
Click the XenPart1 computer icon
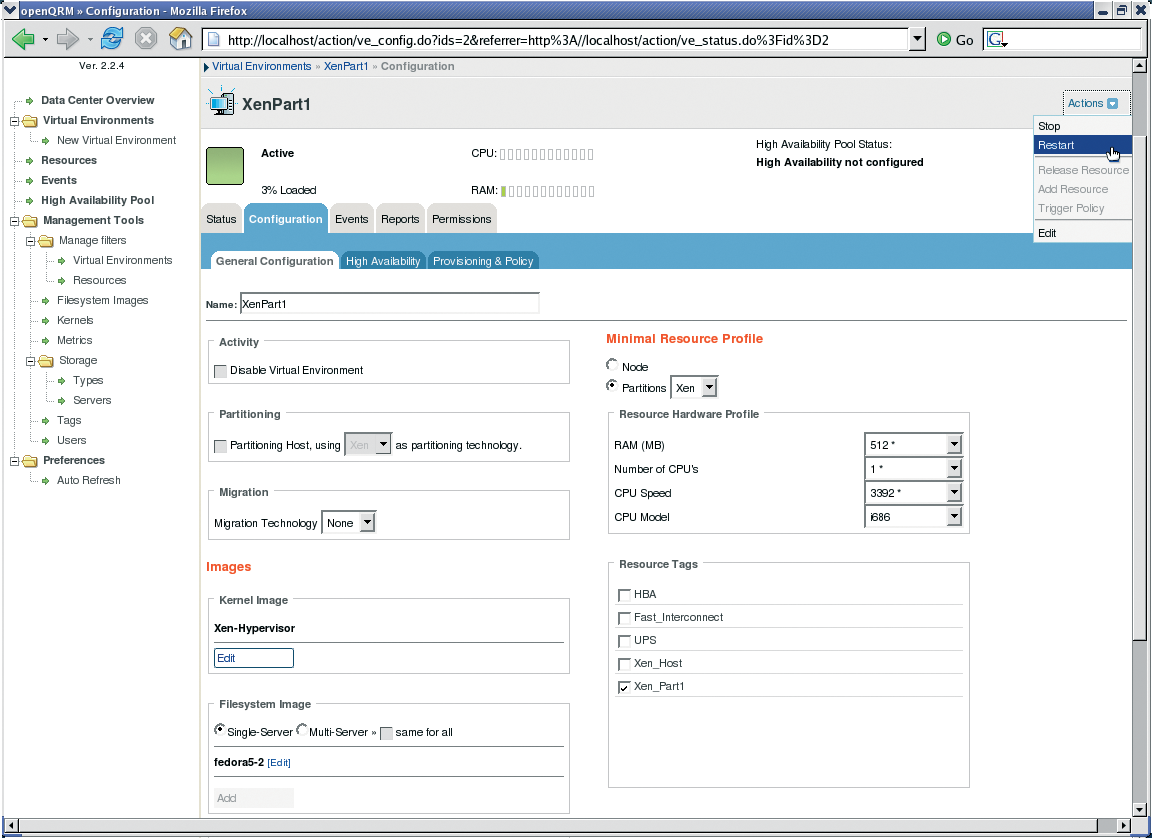click(221, 101)
